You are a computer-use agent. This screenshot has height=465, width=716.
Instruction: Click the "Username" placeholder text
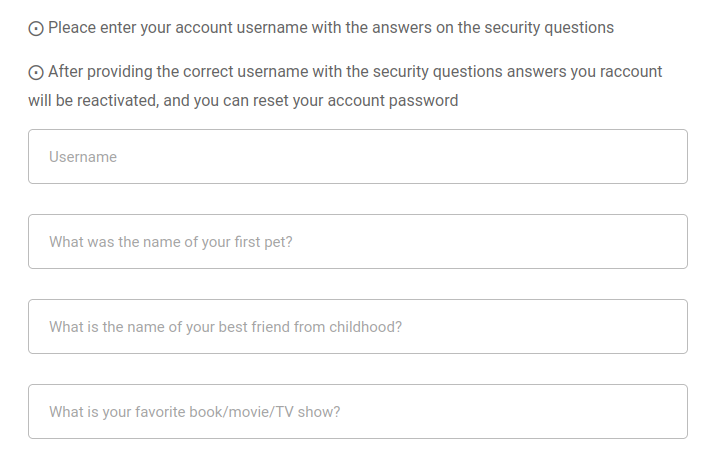(83, 157)
